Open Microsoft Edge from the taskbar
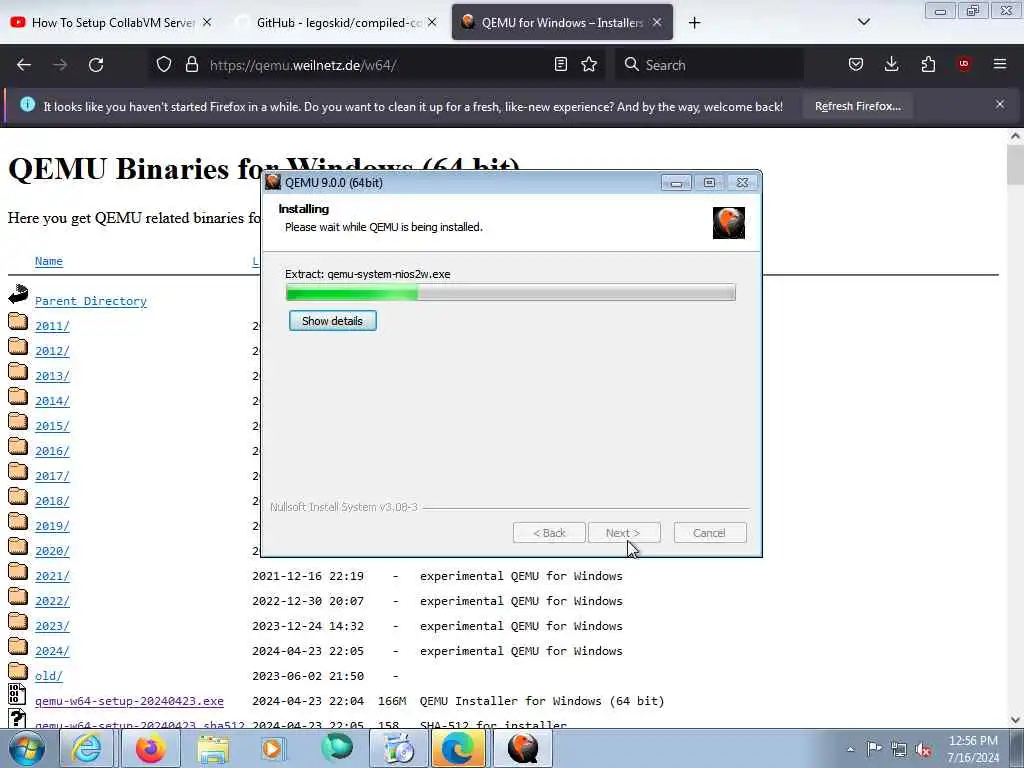Screen dimensions: 1024x768 (458, 749)
